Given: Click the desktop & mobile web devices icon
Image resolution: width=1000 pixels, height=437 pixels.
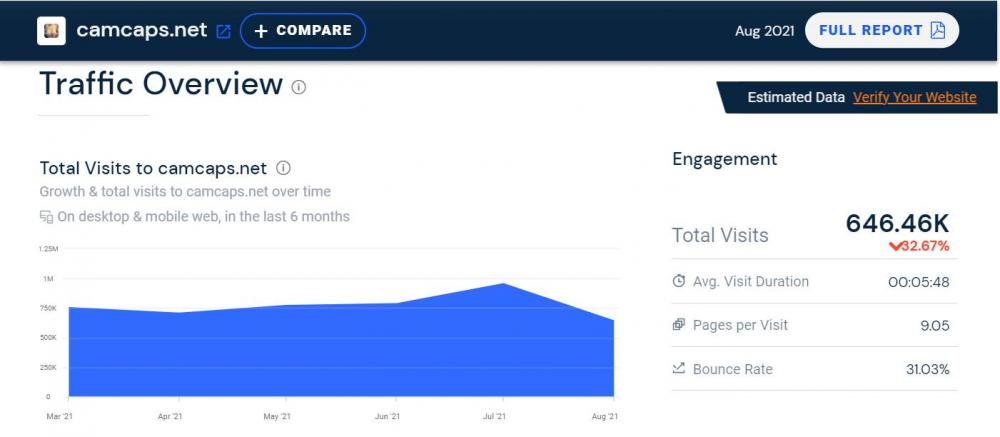Looking at the screenshot, I should [x=46, y=216].
